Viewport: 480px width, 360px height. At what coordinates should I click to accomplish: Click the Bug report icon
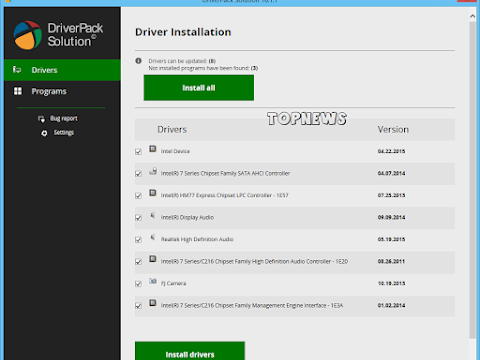[41, 119]
